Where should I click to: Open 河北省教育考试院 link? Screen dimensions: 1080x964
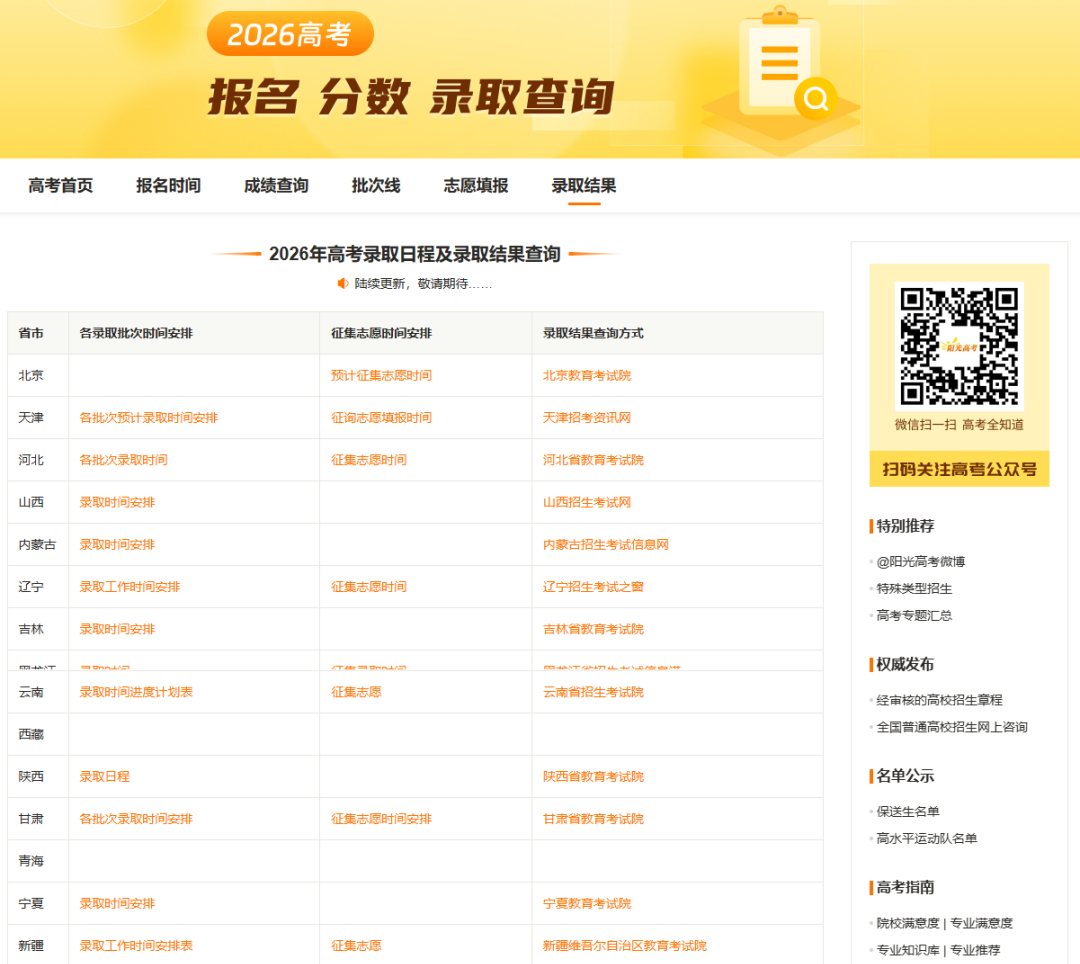[593, 460]
